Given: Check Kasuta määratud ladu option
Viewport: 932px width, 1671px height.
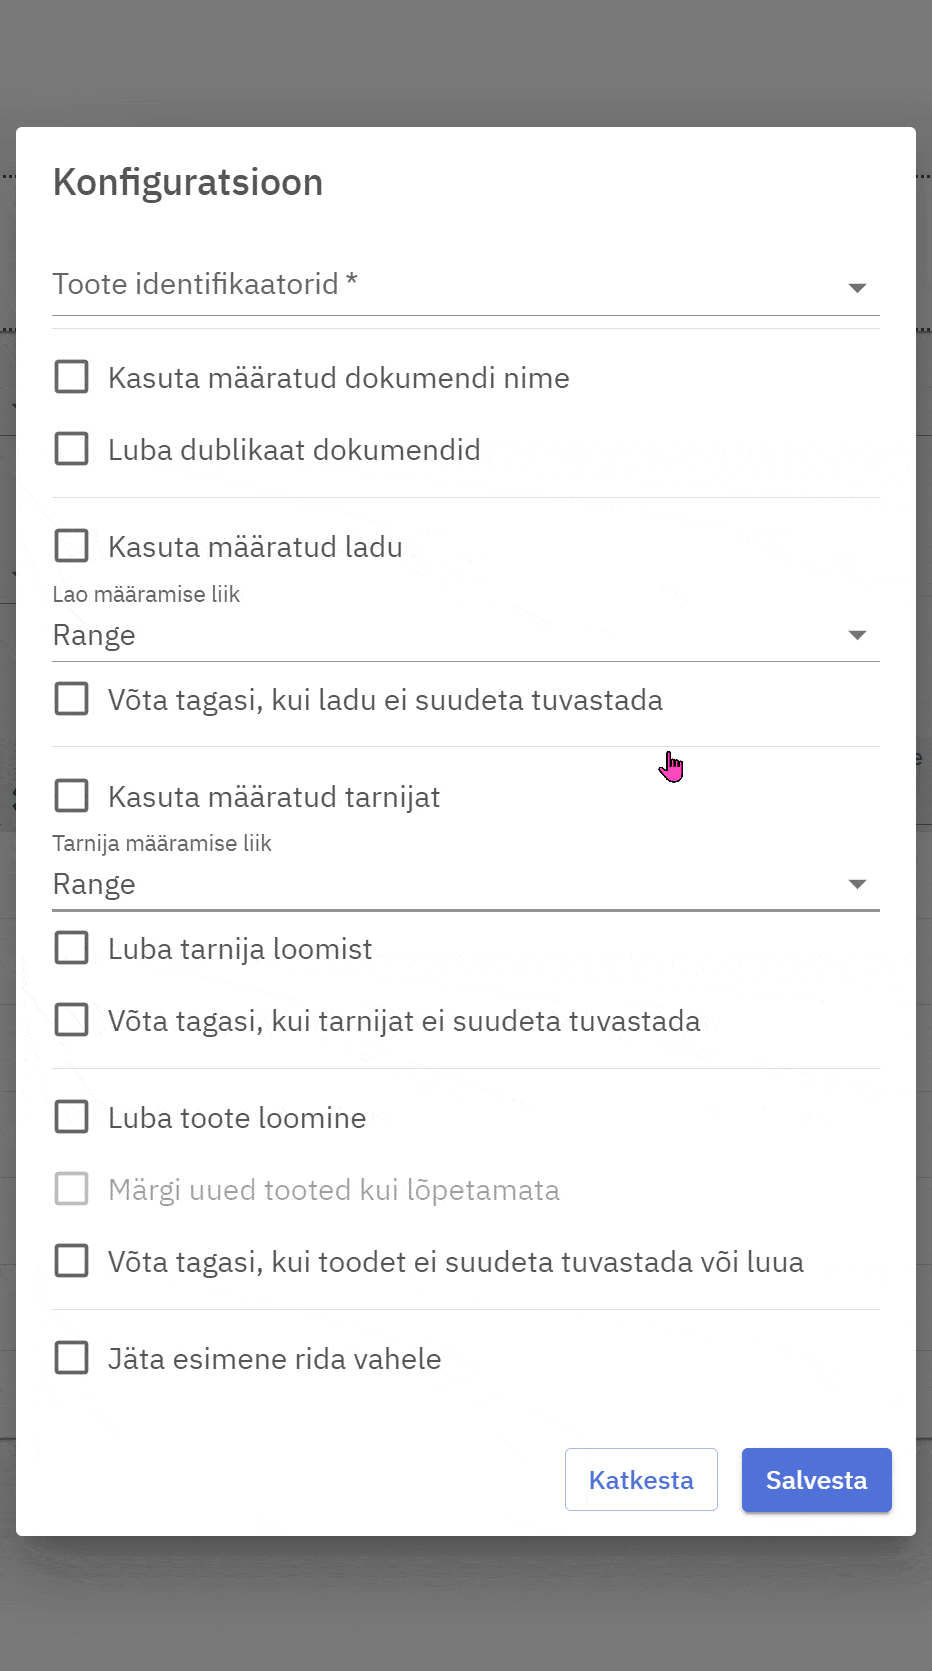Looking at the screenshot, I should click(x=71, y=547).
